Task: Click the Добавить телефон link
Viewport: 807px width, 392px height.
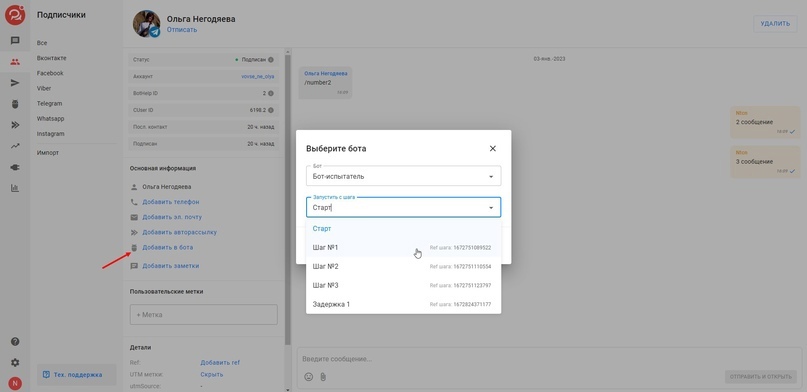Action: click(171, 202)
